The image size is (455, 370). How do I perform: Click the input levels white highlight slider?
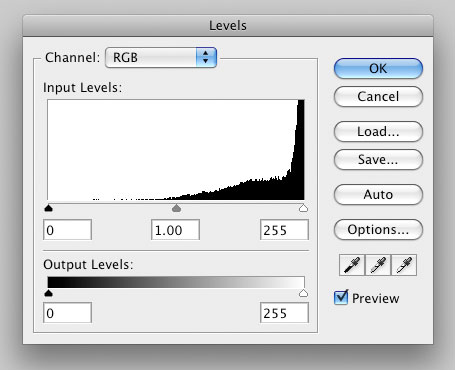point(303,208)
